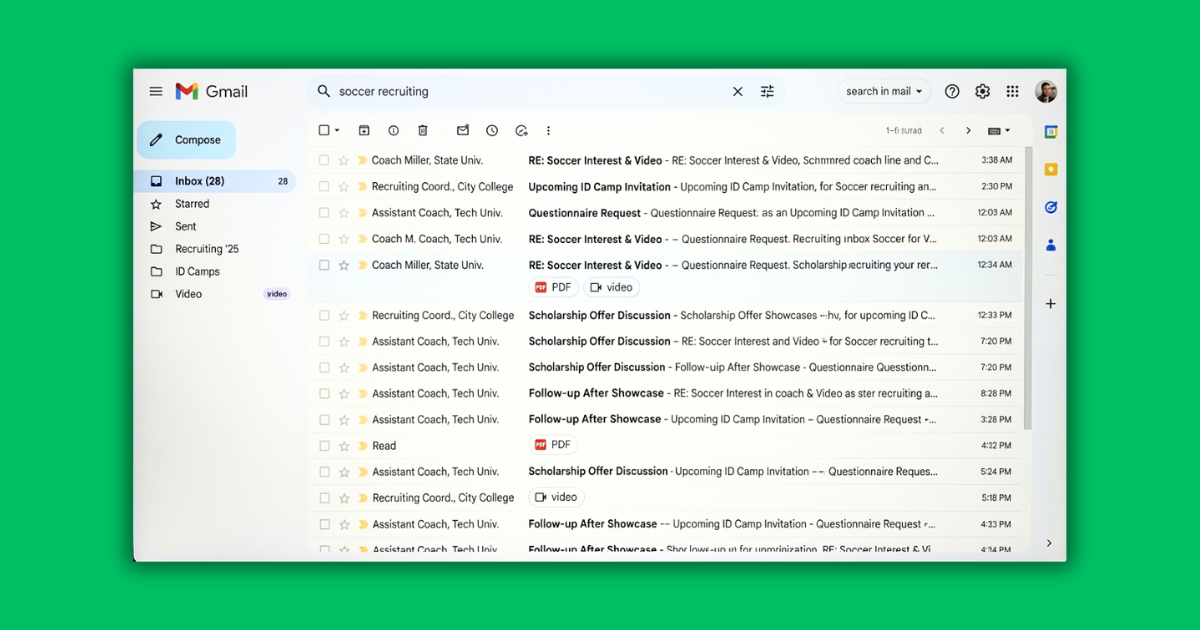Screen dimensions: 1200x630
Task: Open the 3:28 PM Follow-up After Showcase email
Action: pyautogui.click(x=664, y=419)
